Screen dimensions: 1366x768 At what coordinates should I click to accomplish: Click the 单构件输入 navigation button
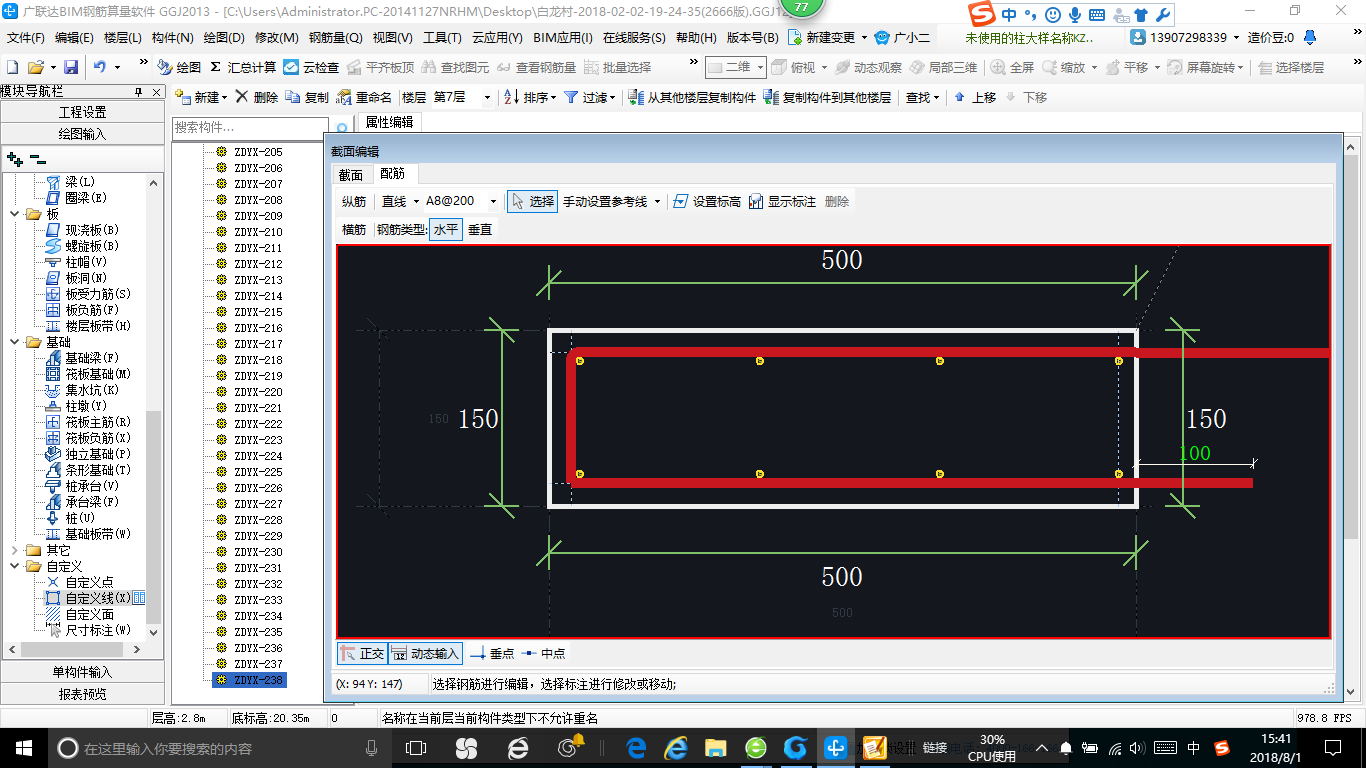[82, 672]
